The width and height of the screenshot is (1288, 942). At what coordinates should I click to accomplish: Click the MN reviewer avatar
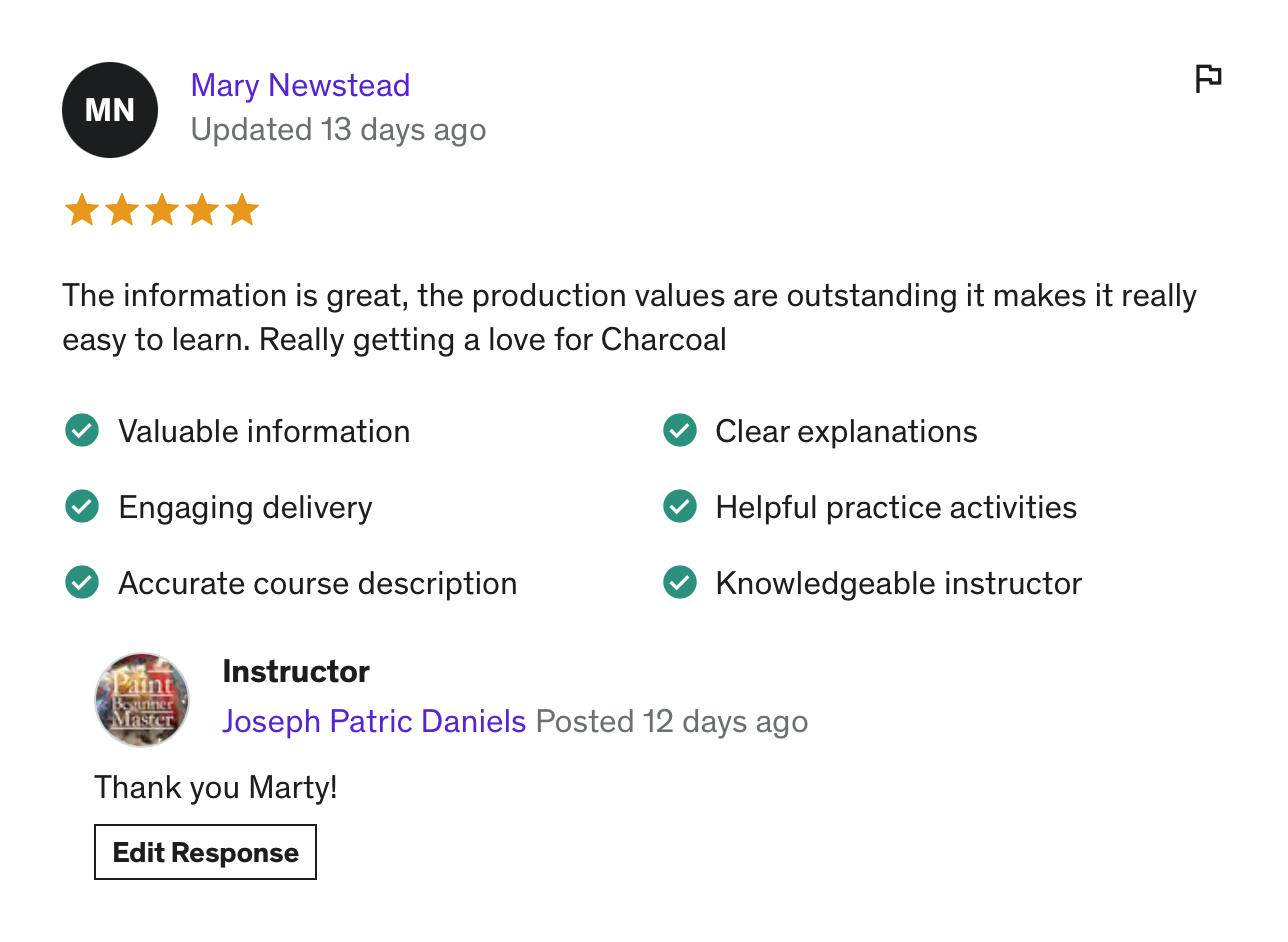(x=110, y=110)
